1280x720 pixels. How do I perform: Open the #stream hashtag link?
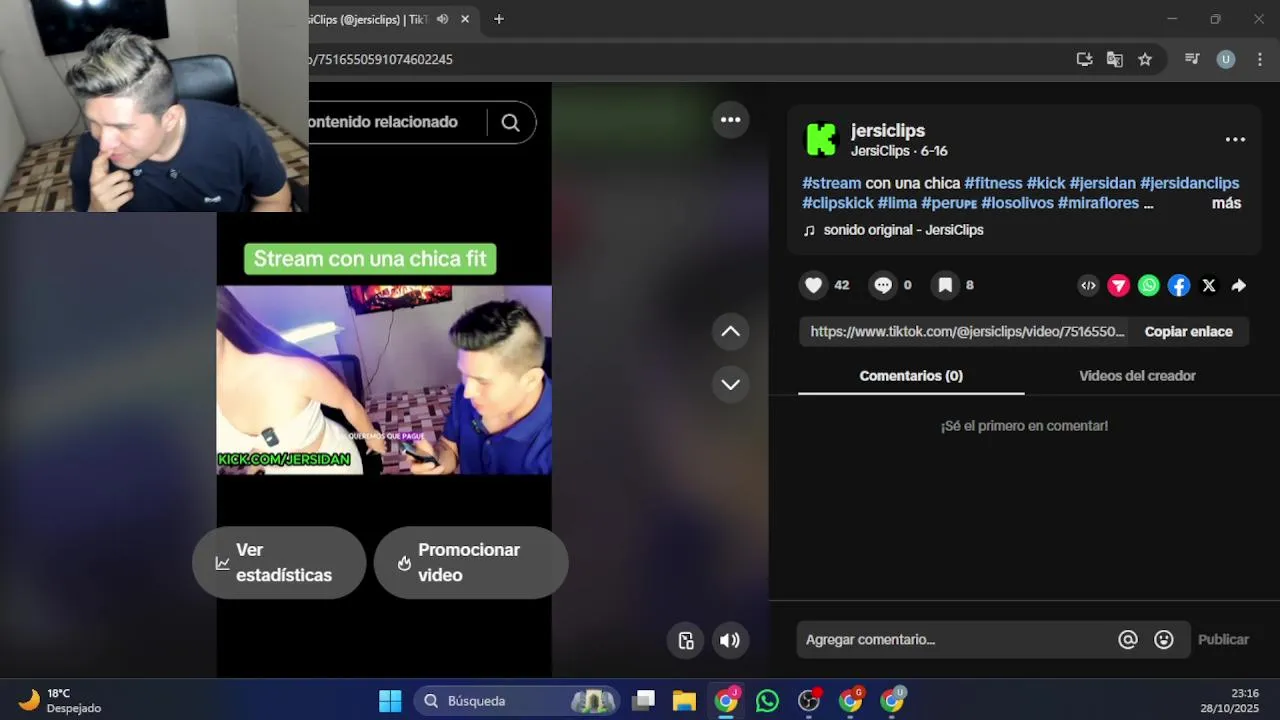831,183
